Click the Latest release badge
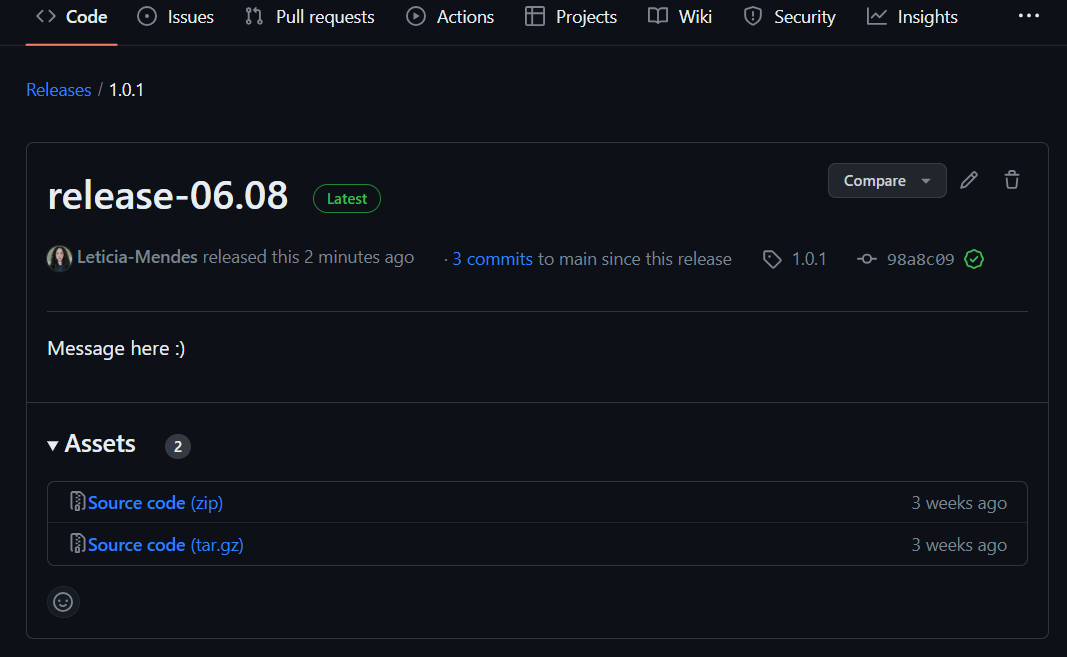Viewport: 1067px width, 657px height. (347, 198)
